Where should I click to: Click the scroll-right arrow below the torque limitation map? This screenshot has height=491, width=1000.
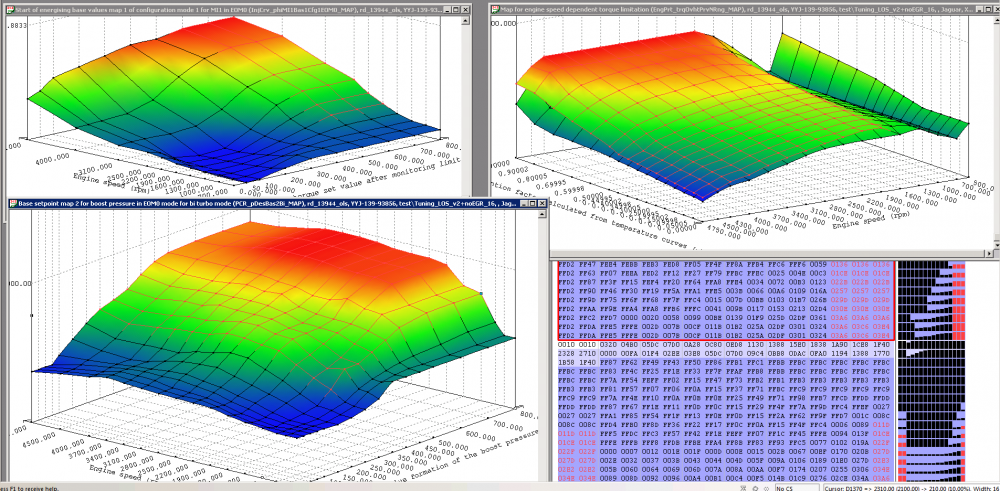click(988, 254)
